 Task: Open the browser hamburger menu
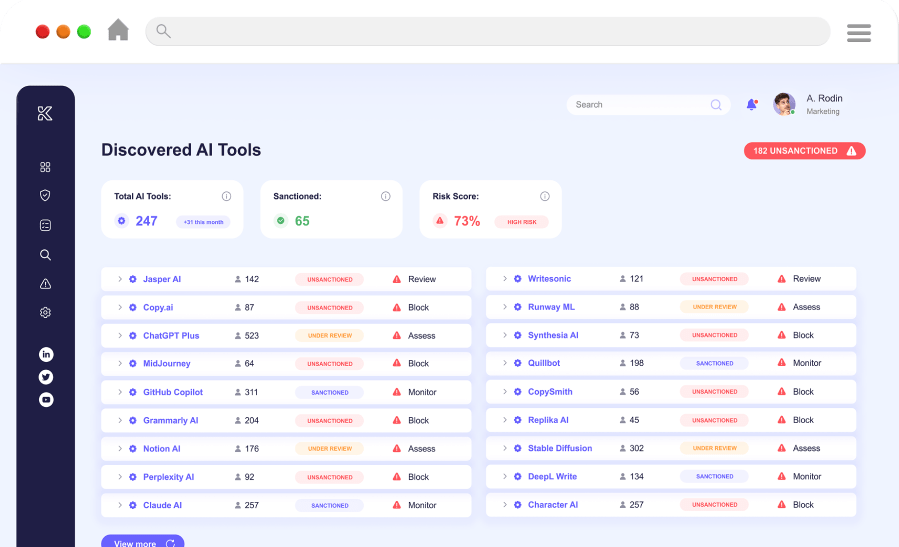858,33
